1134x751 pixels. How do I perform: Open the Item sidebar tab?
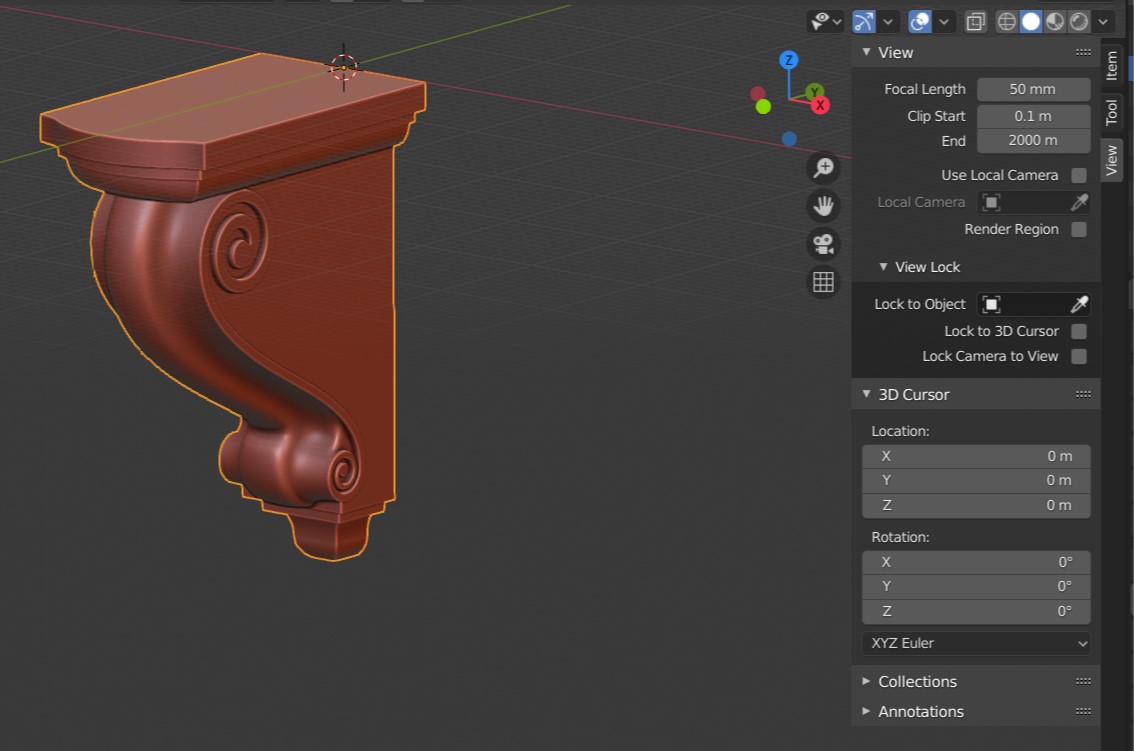(1112, 65)
